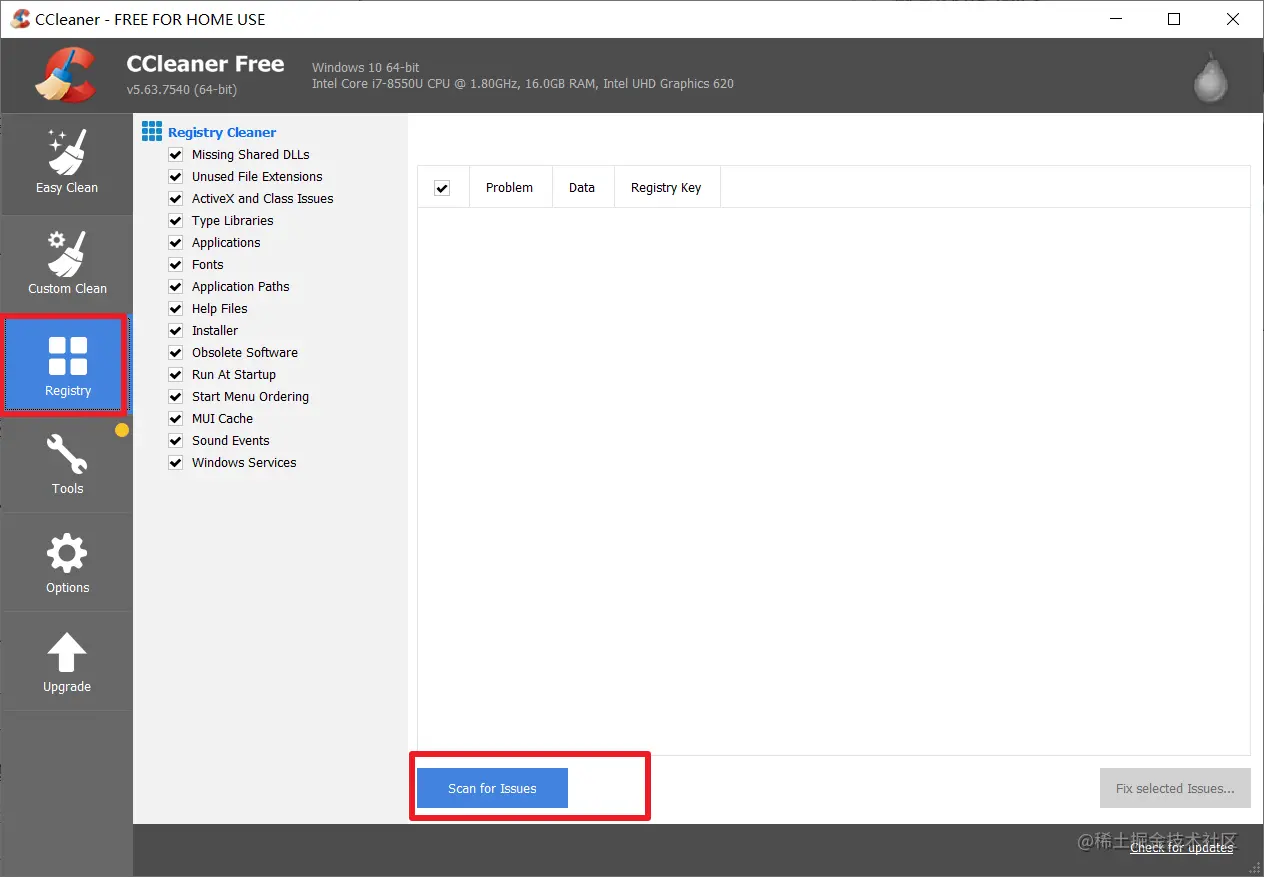Open the Options gear section
The width and height of the screenshot is (1264, 877).
(67, 563)
